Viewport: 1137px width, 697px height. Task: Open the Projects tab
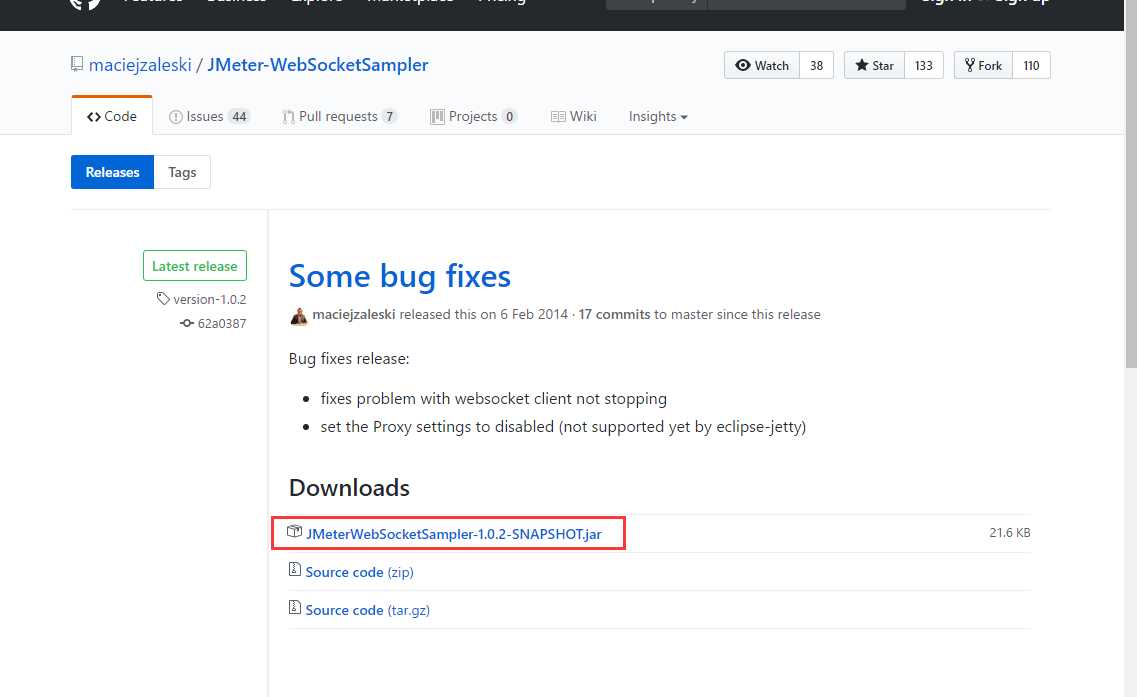point(473,116)
